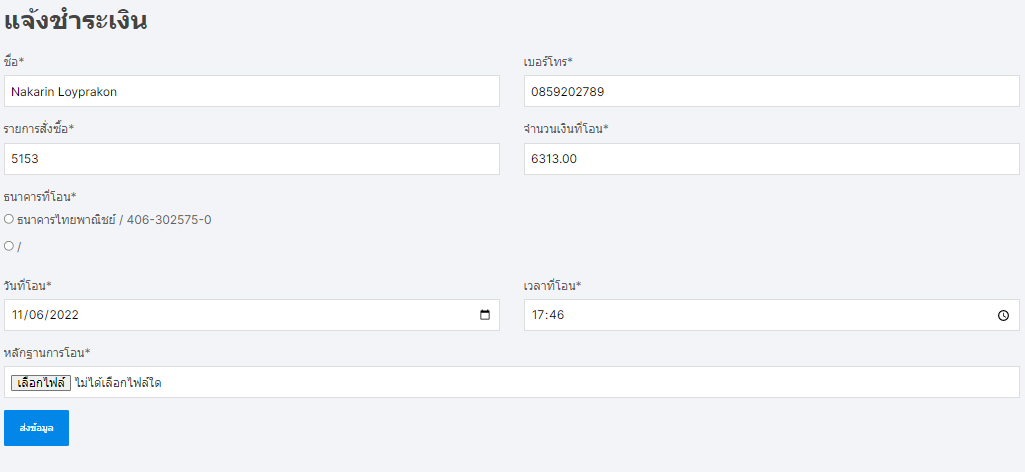Viewport: 1025px width, 472px height.
Task: Focus the name field containing Nakarin Loyprakon
Action: pos(252,92)
